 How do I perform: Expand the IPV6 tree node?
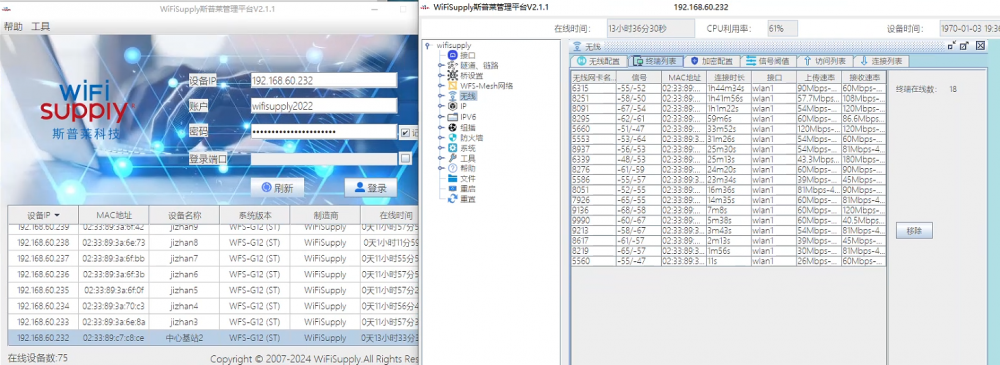441,117
